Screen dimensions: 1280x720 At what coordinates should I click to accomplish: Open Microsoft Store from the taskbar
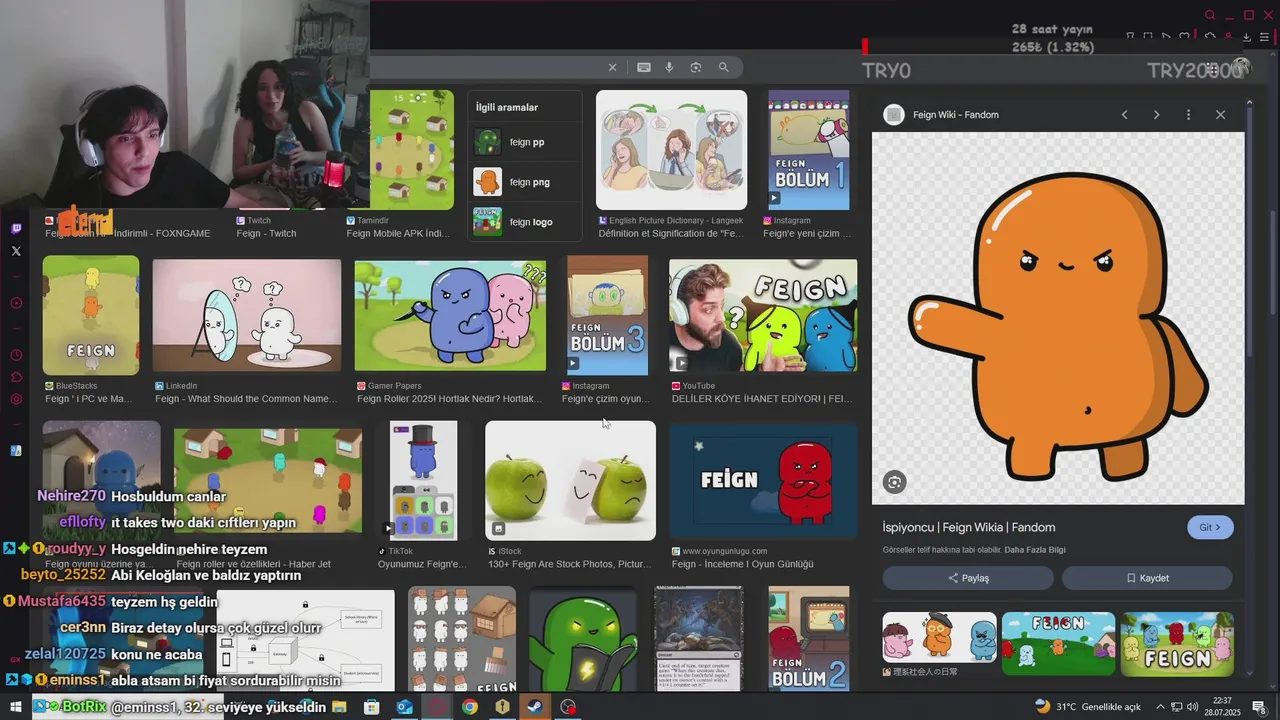tap(372, 707)
